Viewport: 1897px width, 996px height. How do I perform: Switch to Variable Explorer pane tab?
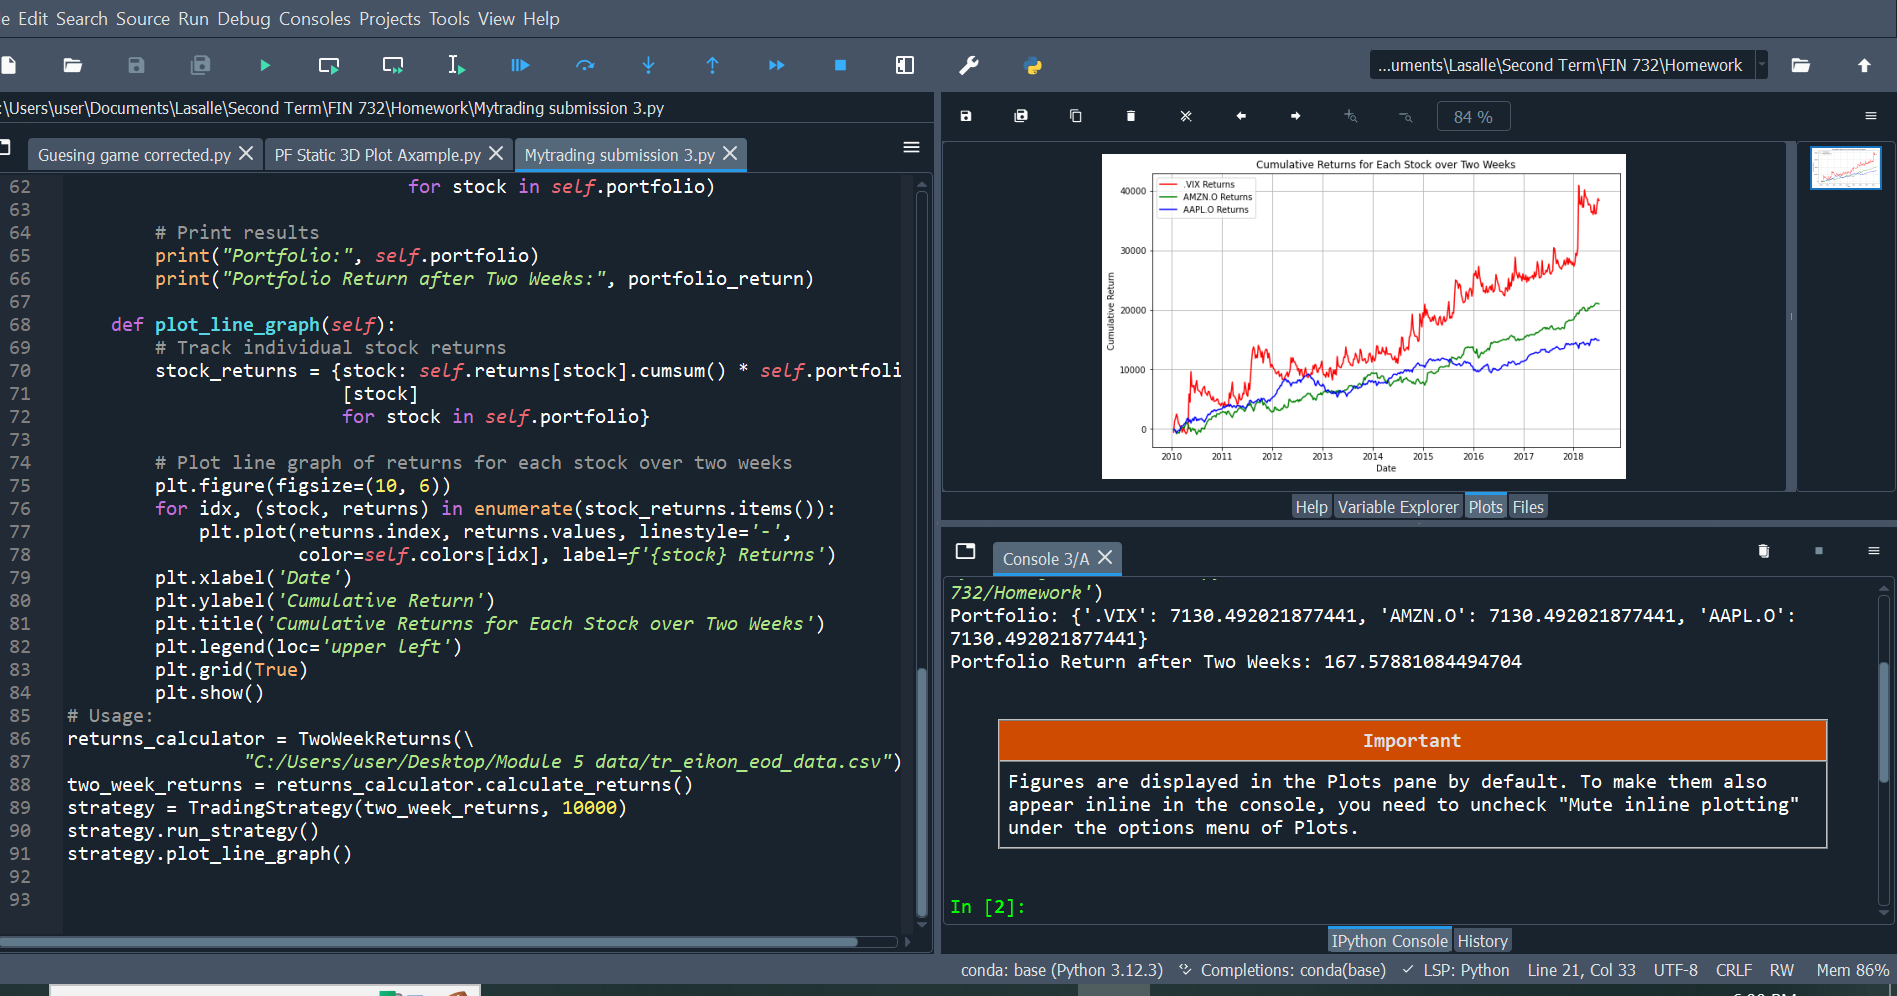pos(1398,507)
